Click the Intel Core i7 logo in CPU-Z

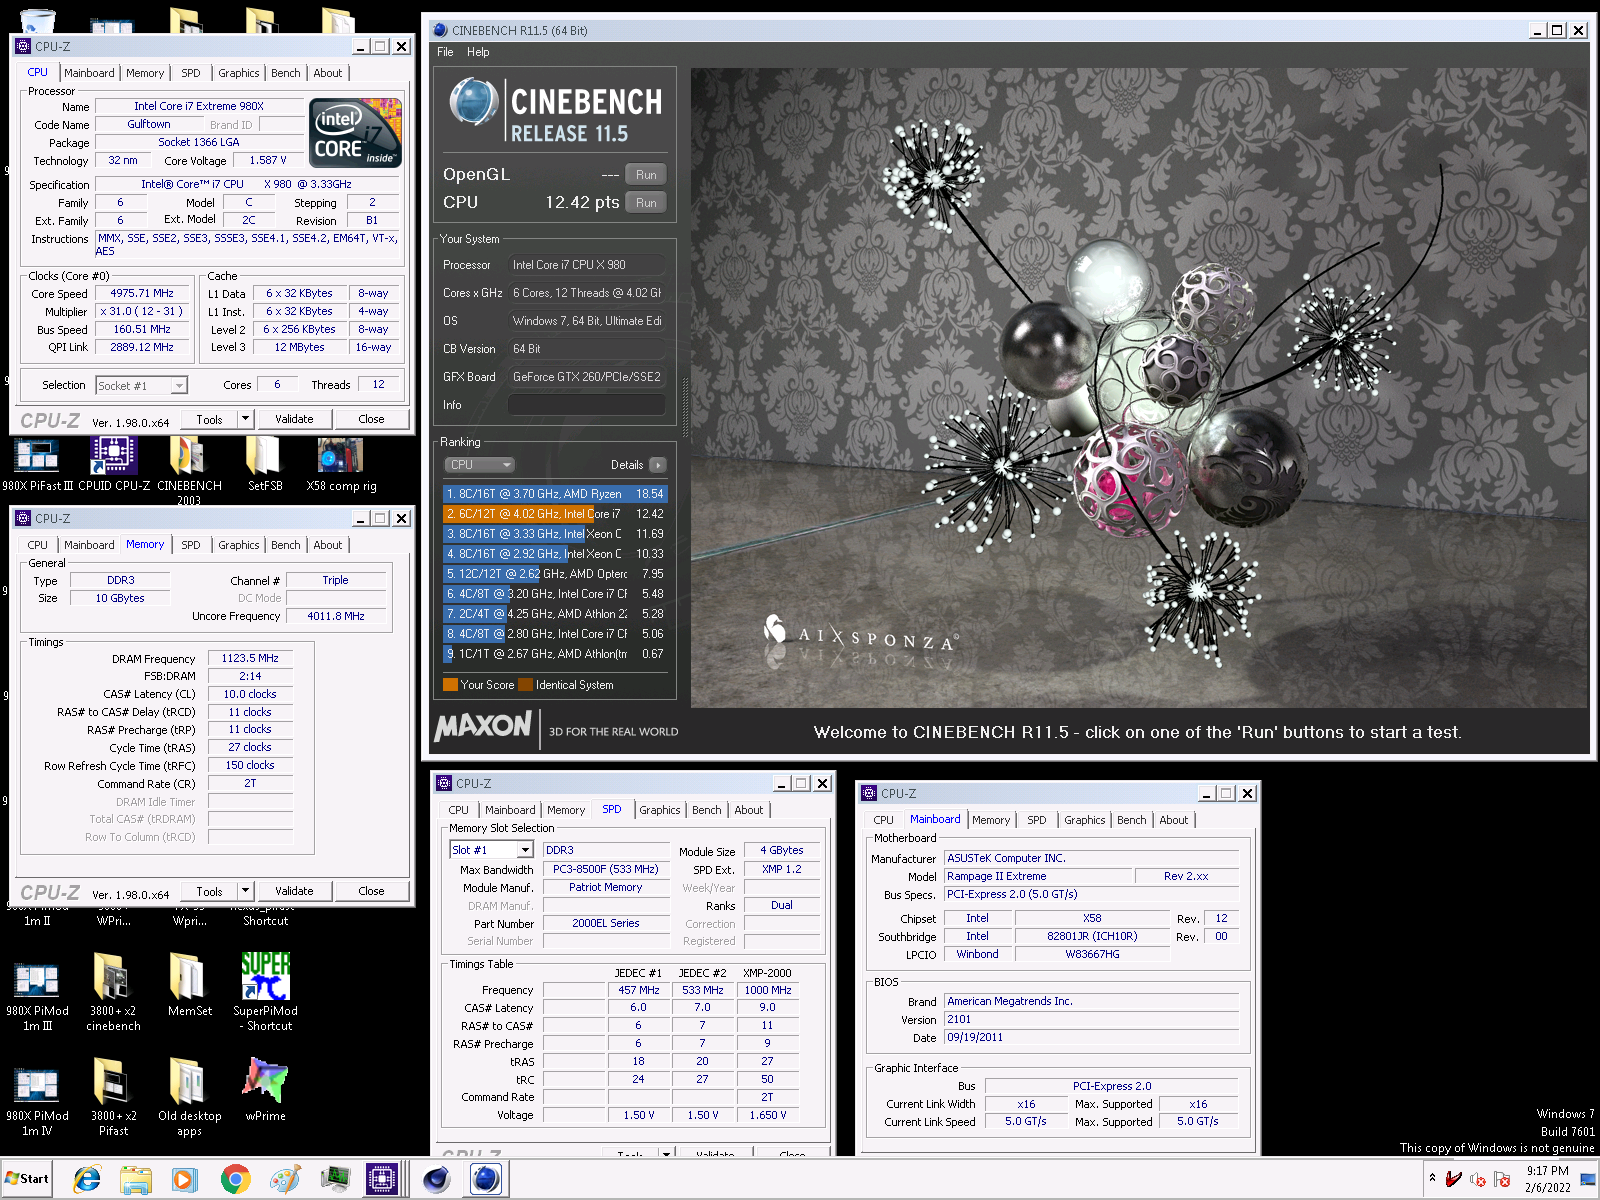pyautogui.click(x=355, y=132)
